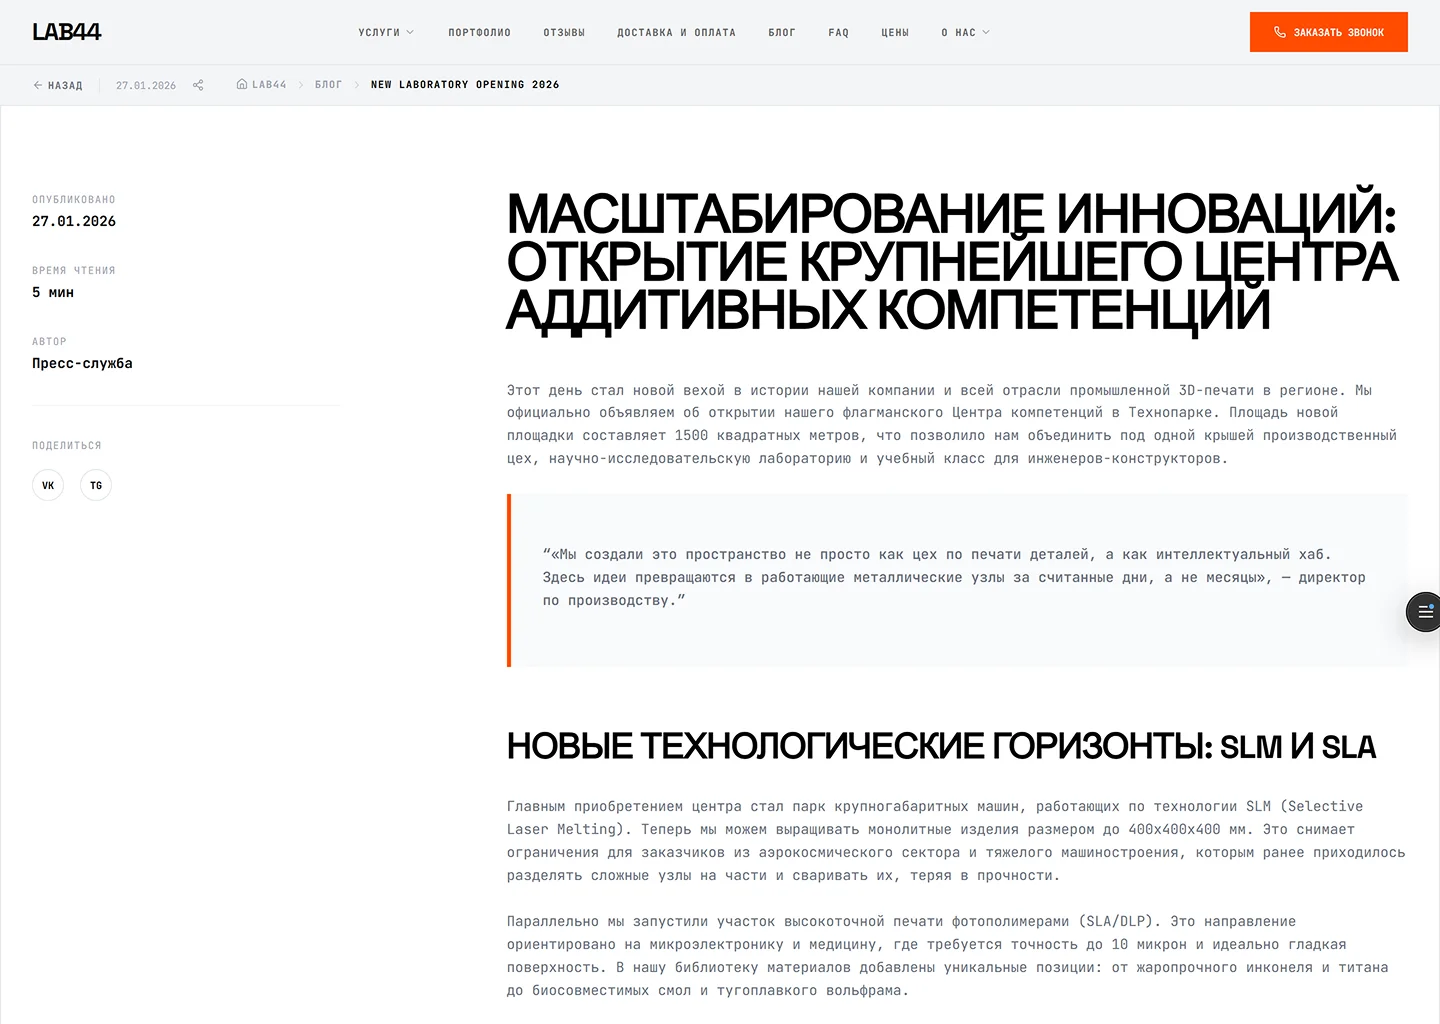Click the БЛОГ link in the top navigation
Screen dimensions: 1440x1024
click(x=781, y=31)
